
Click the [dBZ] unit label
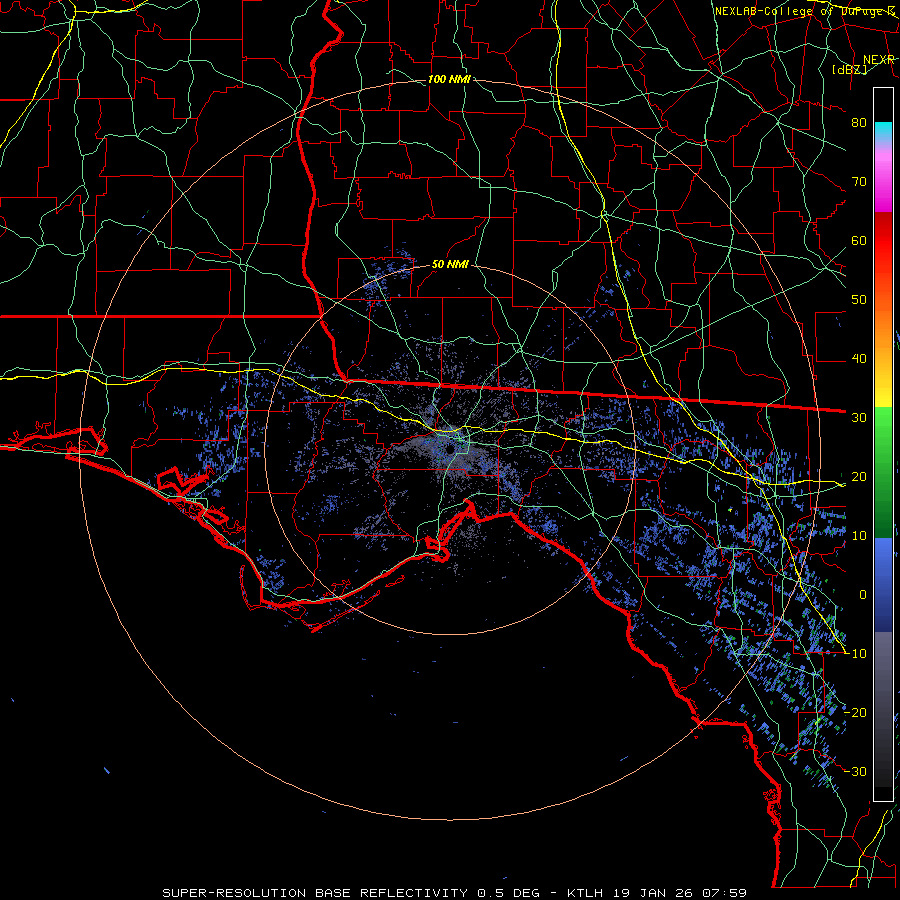[849, 69]
